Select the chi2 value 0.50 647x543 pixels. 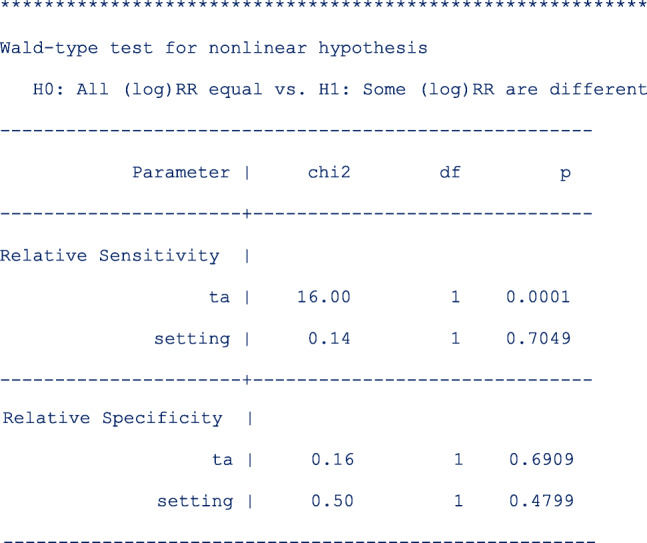click(329, 501)
